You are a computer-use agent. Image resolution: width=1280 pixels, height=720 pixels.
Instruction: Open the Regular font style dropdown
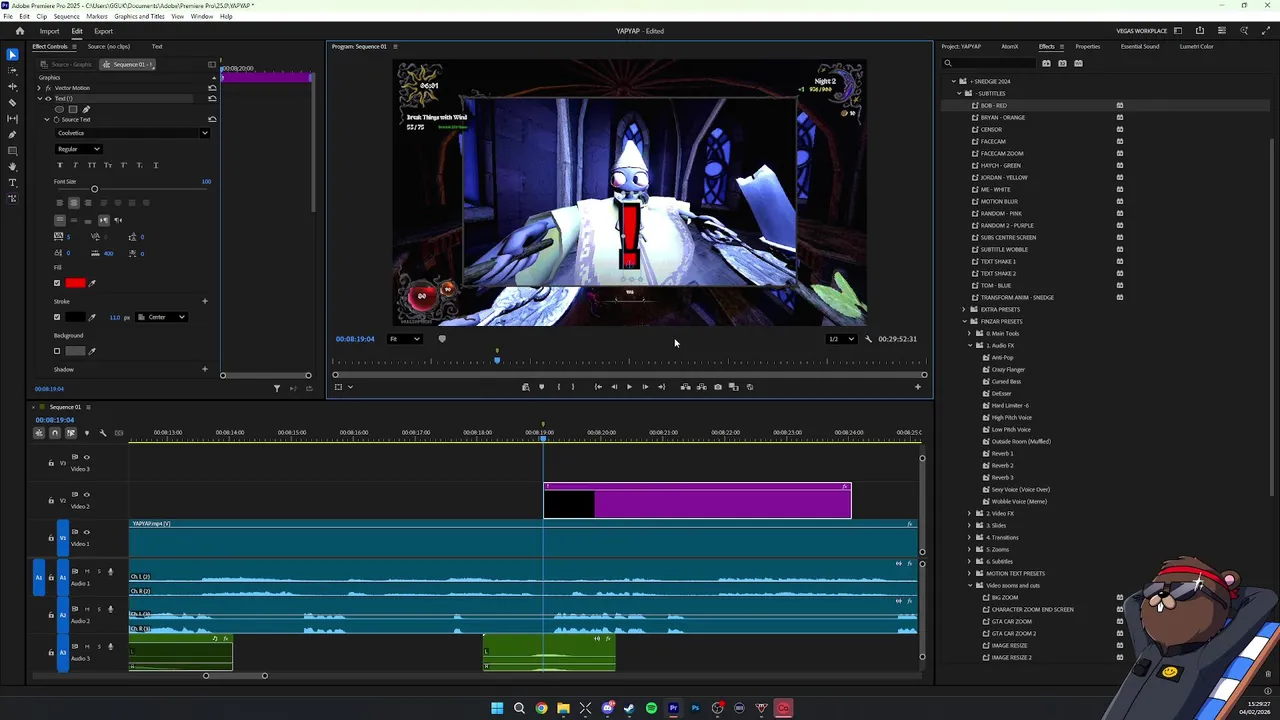[x=79, y=149]
